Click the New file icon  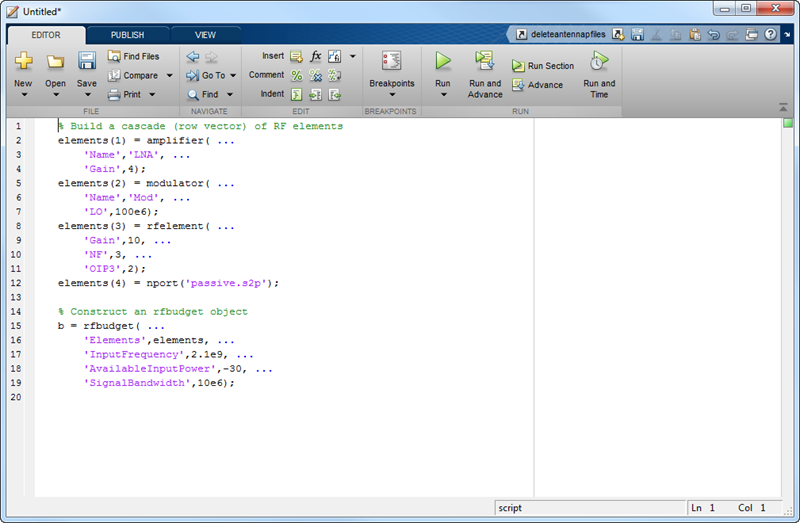pos(23,62)
